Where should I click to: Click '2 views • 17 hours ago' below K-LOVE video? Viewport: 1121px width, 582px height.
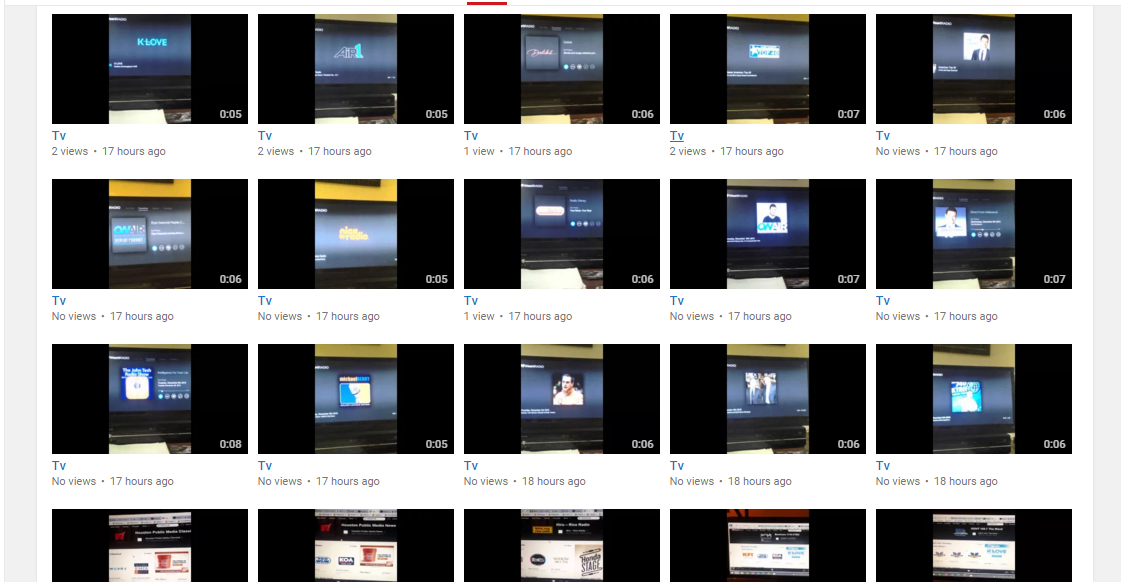(x=109, y=152)
